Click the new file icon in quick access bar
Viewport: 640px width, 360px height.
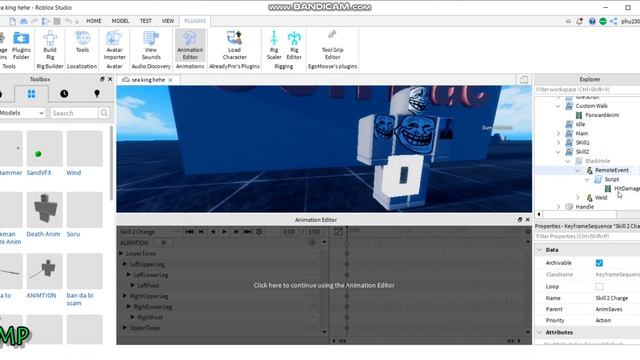12,21
